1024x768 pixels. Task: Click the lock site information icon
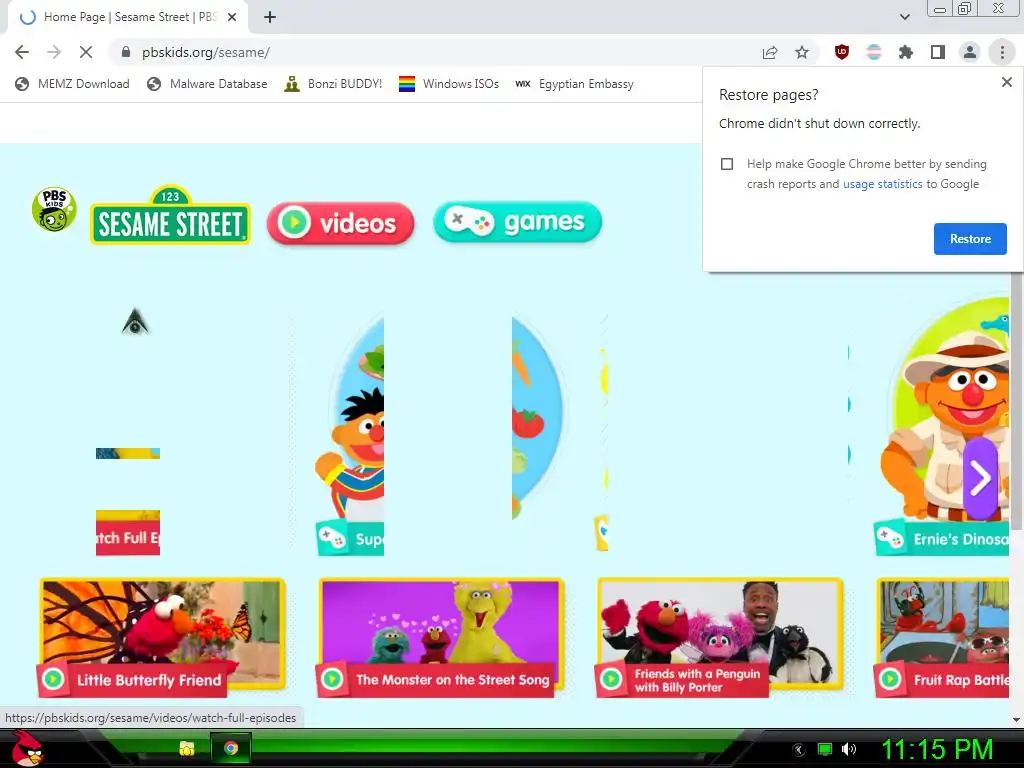coord(126,52)
